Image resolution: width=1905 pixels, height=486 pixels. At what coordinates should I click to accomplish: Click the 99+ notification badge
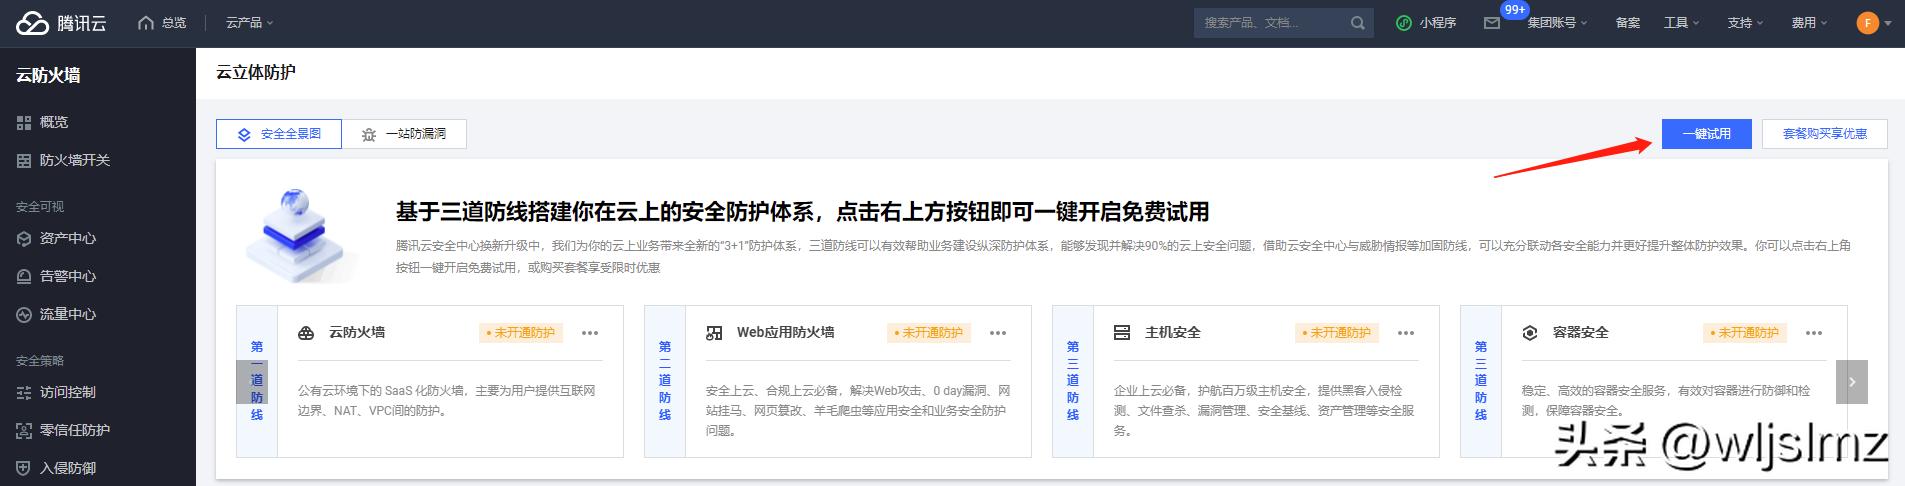(x=1515, y=10)
